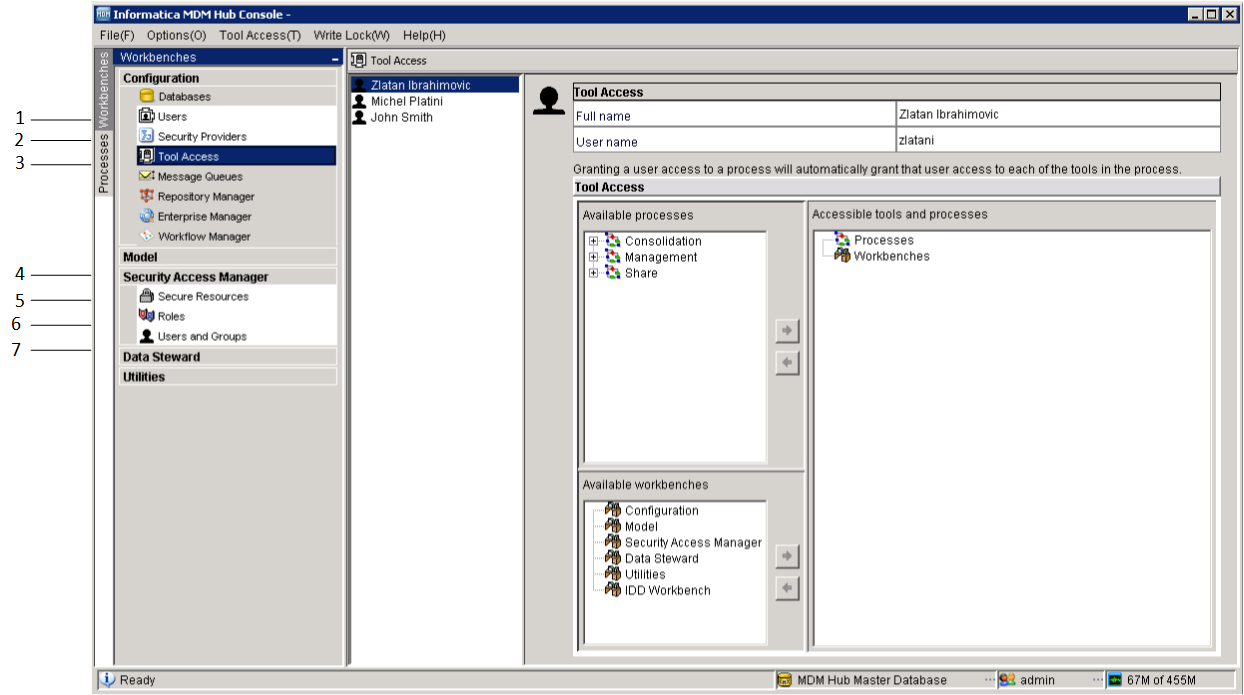Image resolution: width=1244 pixels, height=695 pixels.
Task: Select user Michel Platini
Action: pyautogui.click(x=407, y=101)
